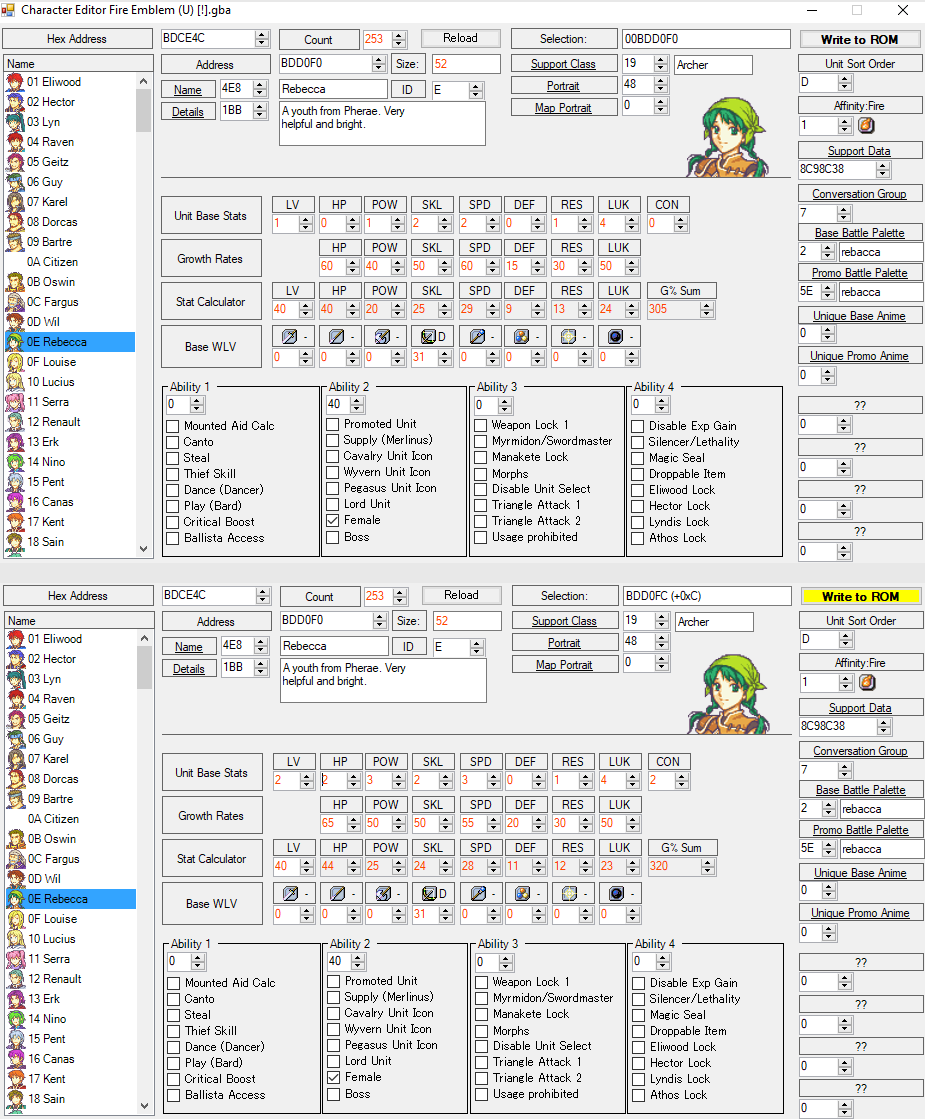Click the character name field in top panel

(333, 89)
